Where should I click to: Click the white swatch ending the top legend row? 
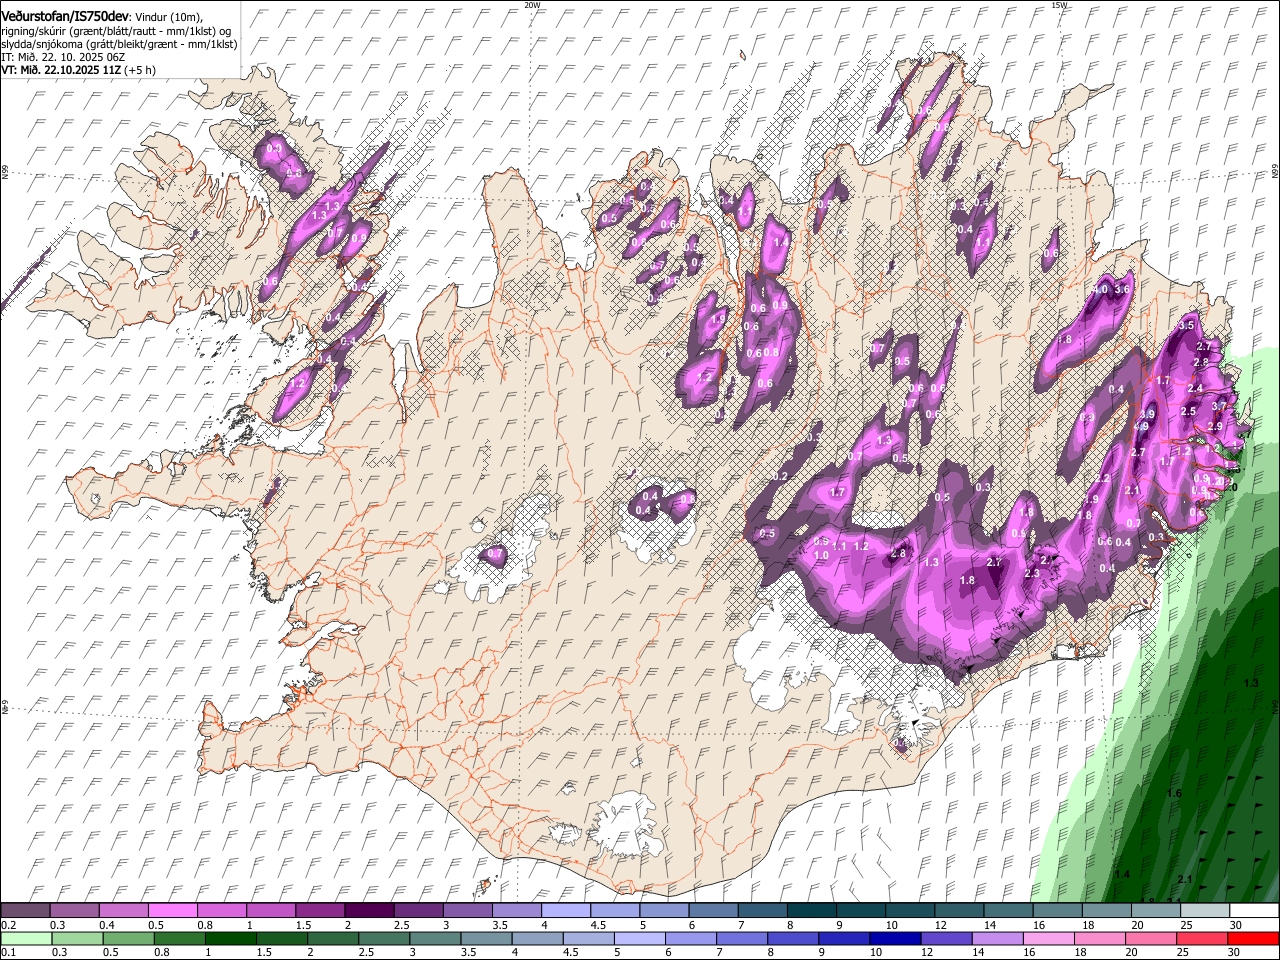(1255, 911)
